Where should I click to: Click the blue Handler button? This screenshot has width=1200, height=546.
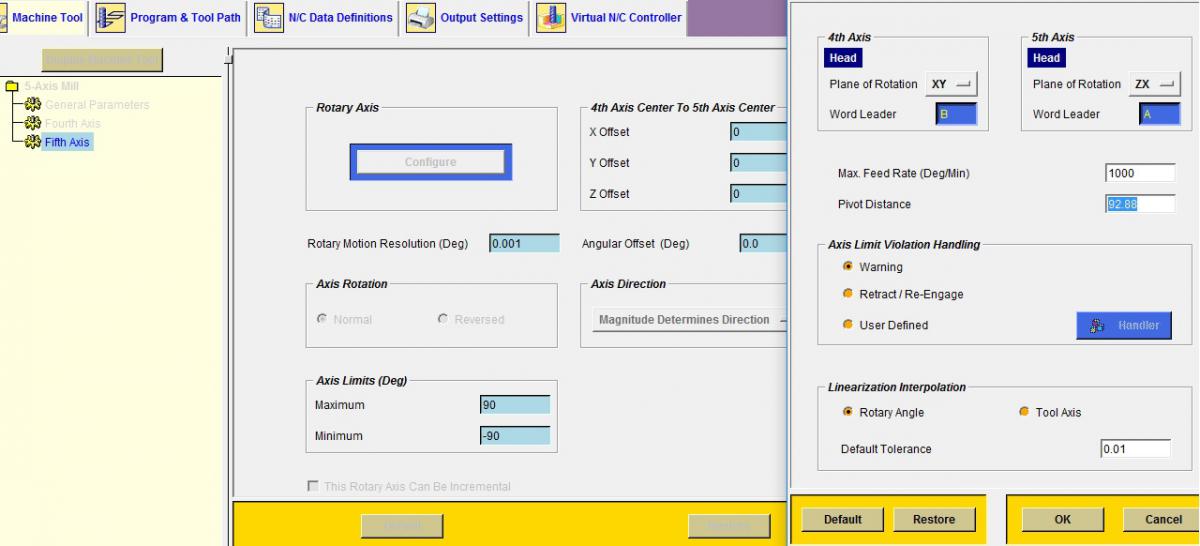click(1123, 325)
